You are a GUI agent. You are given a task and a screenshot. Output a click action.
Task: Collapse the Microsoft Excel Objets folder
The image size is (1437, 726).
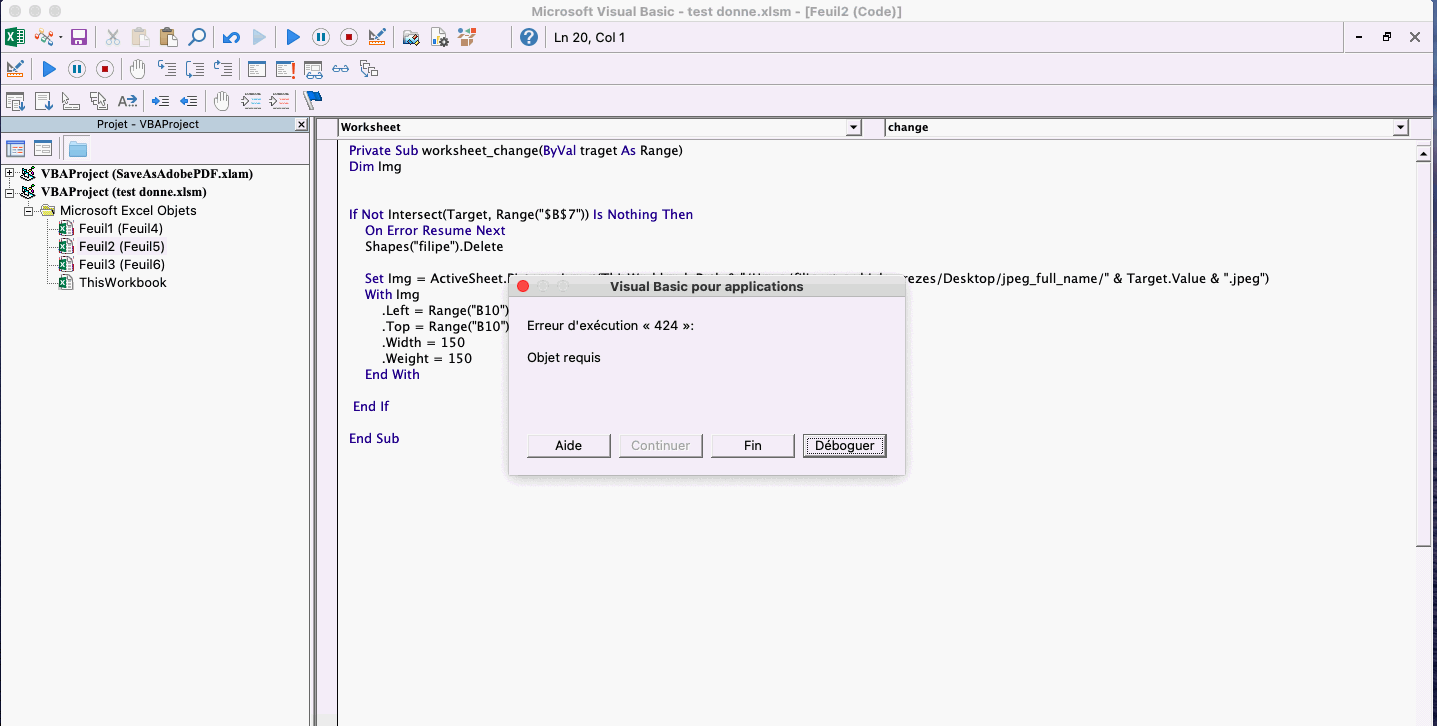[29, 211]
